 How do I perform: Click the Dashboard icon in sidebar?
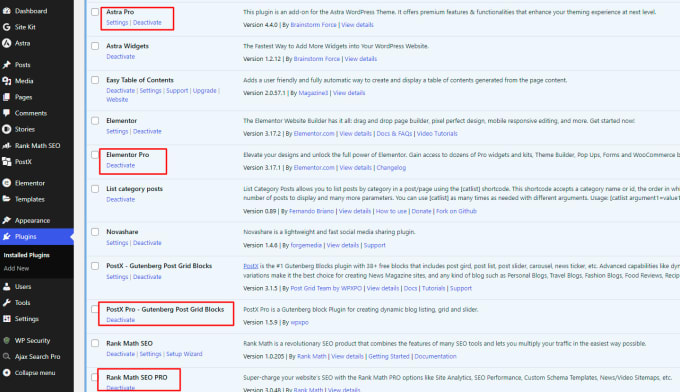pyautogui.click(x=7, y=11)
